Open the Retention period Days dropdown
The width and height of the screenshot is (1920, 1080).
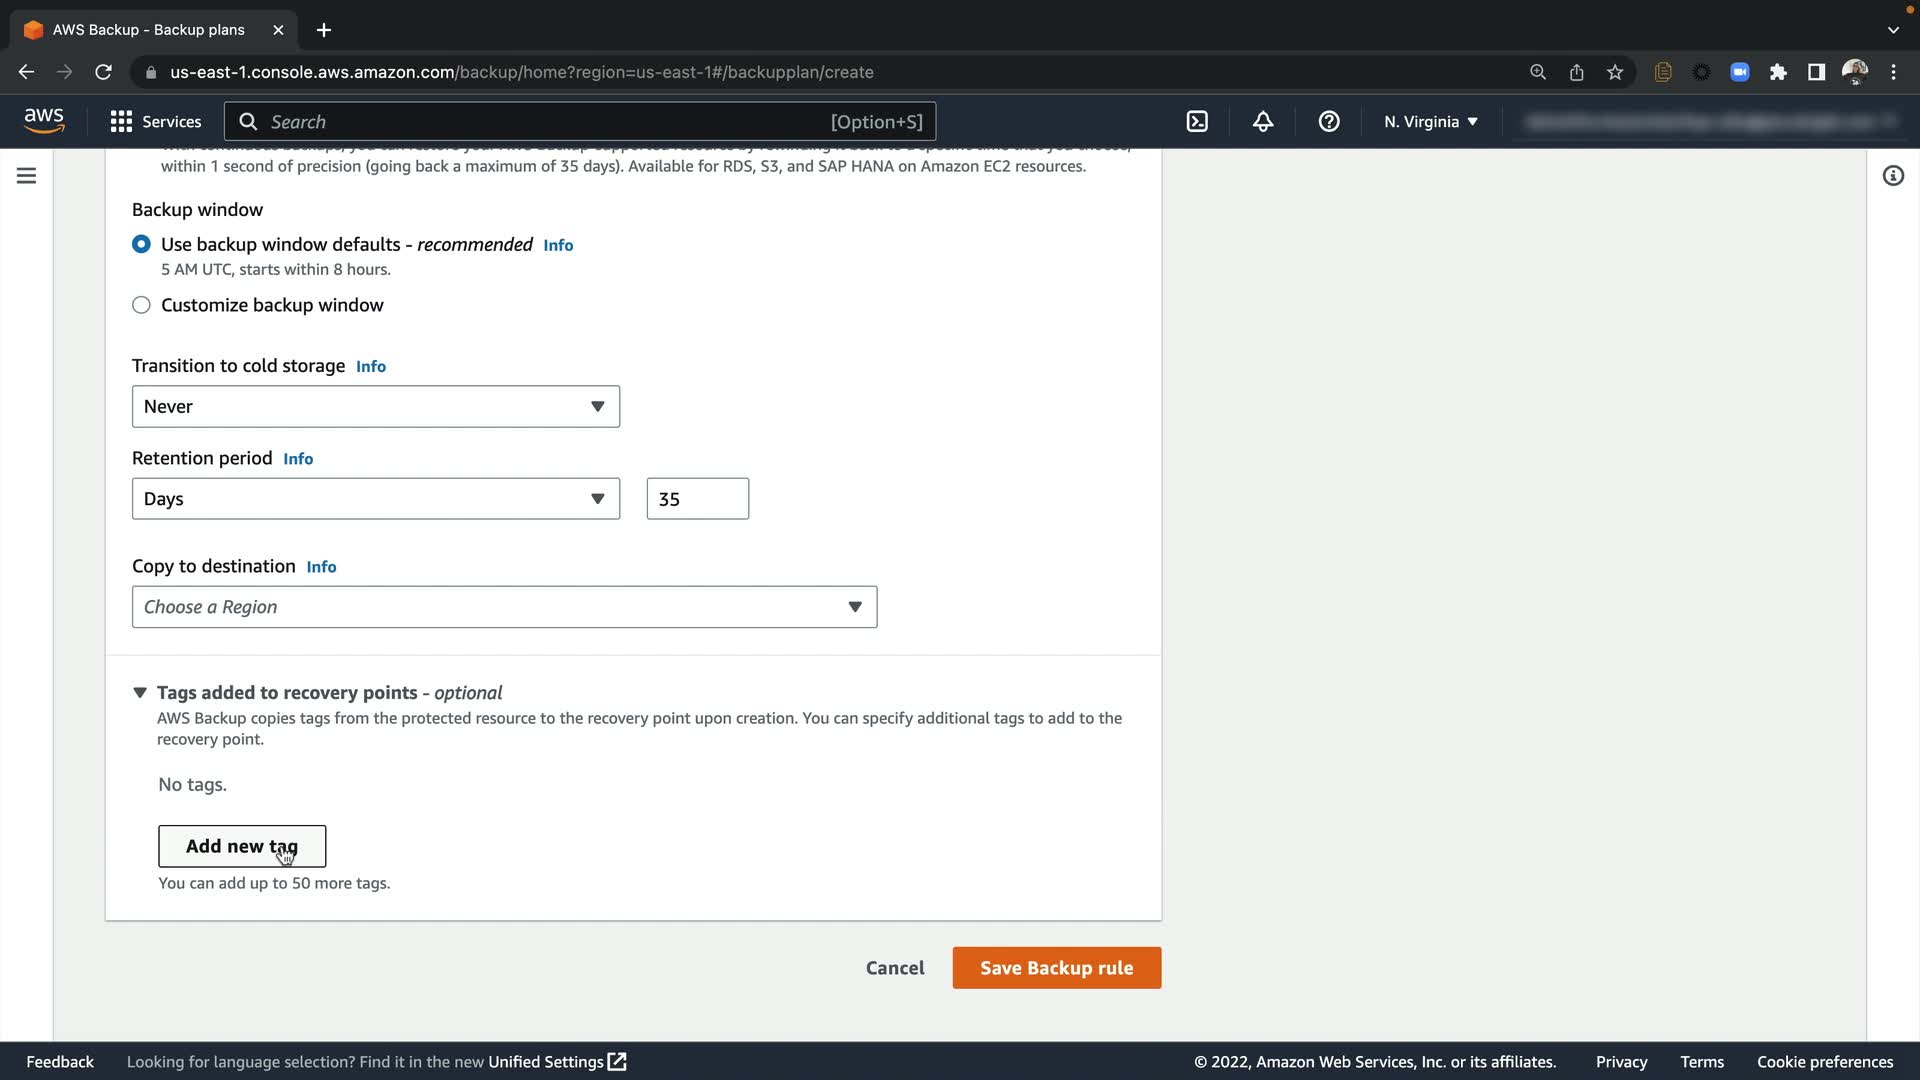pos(375,499)
